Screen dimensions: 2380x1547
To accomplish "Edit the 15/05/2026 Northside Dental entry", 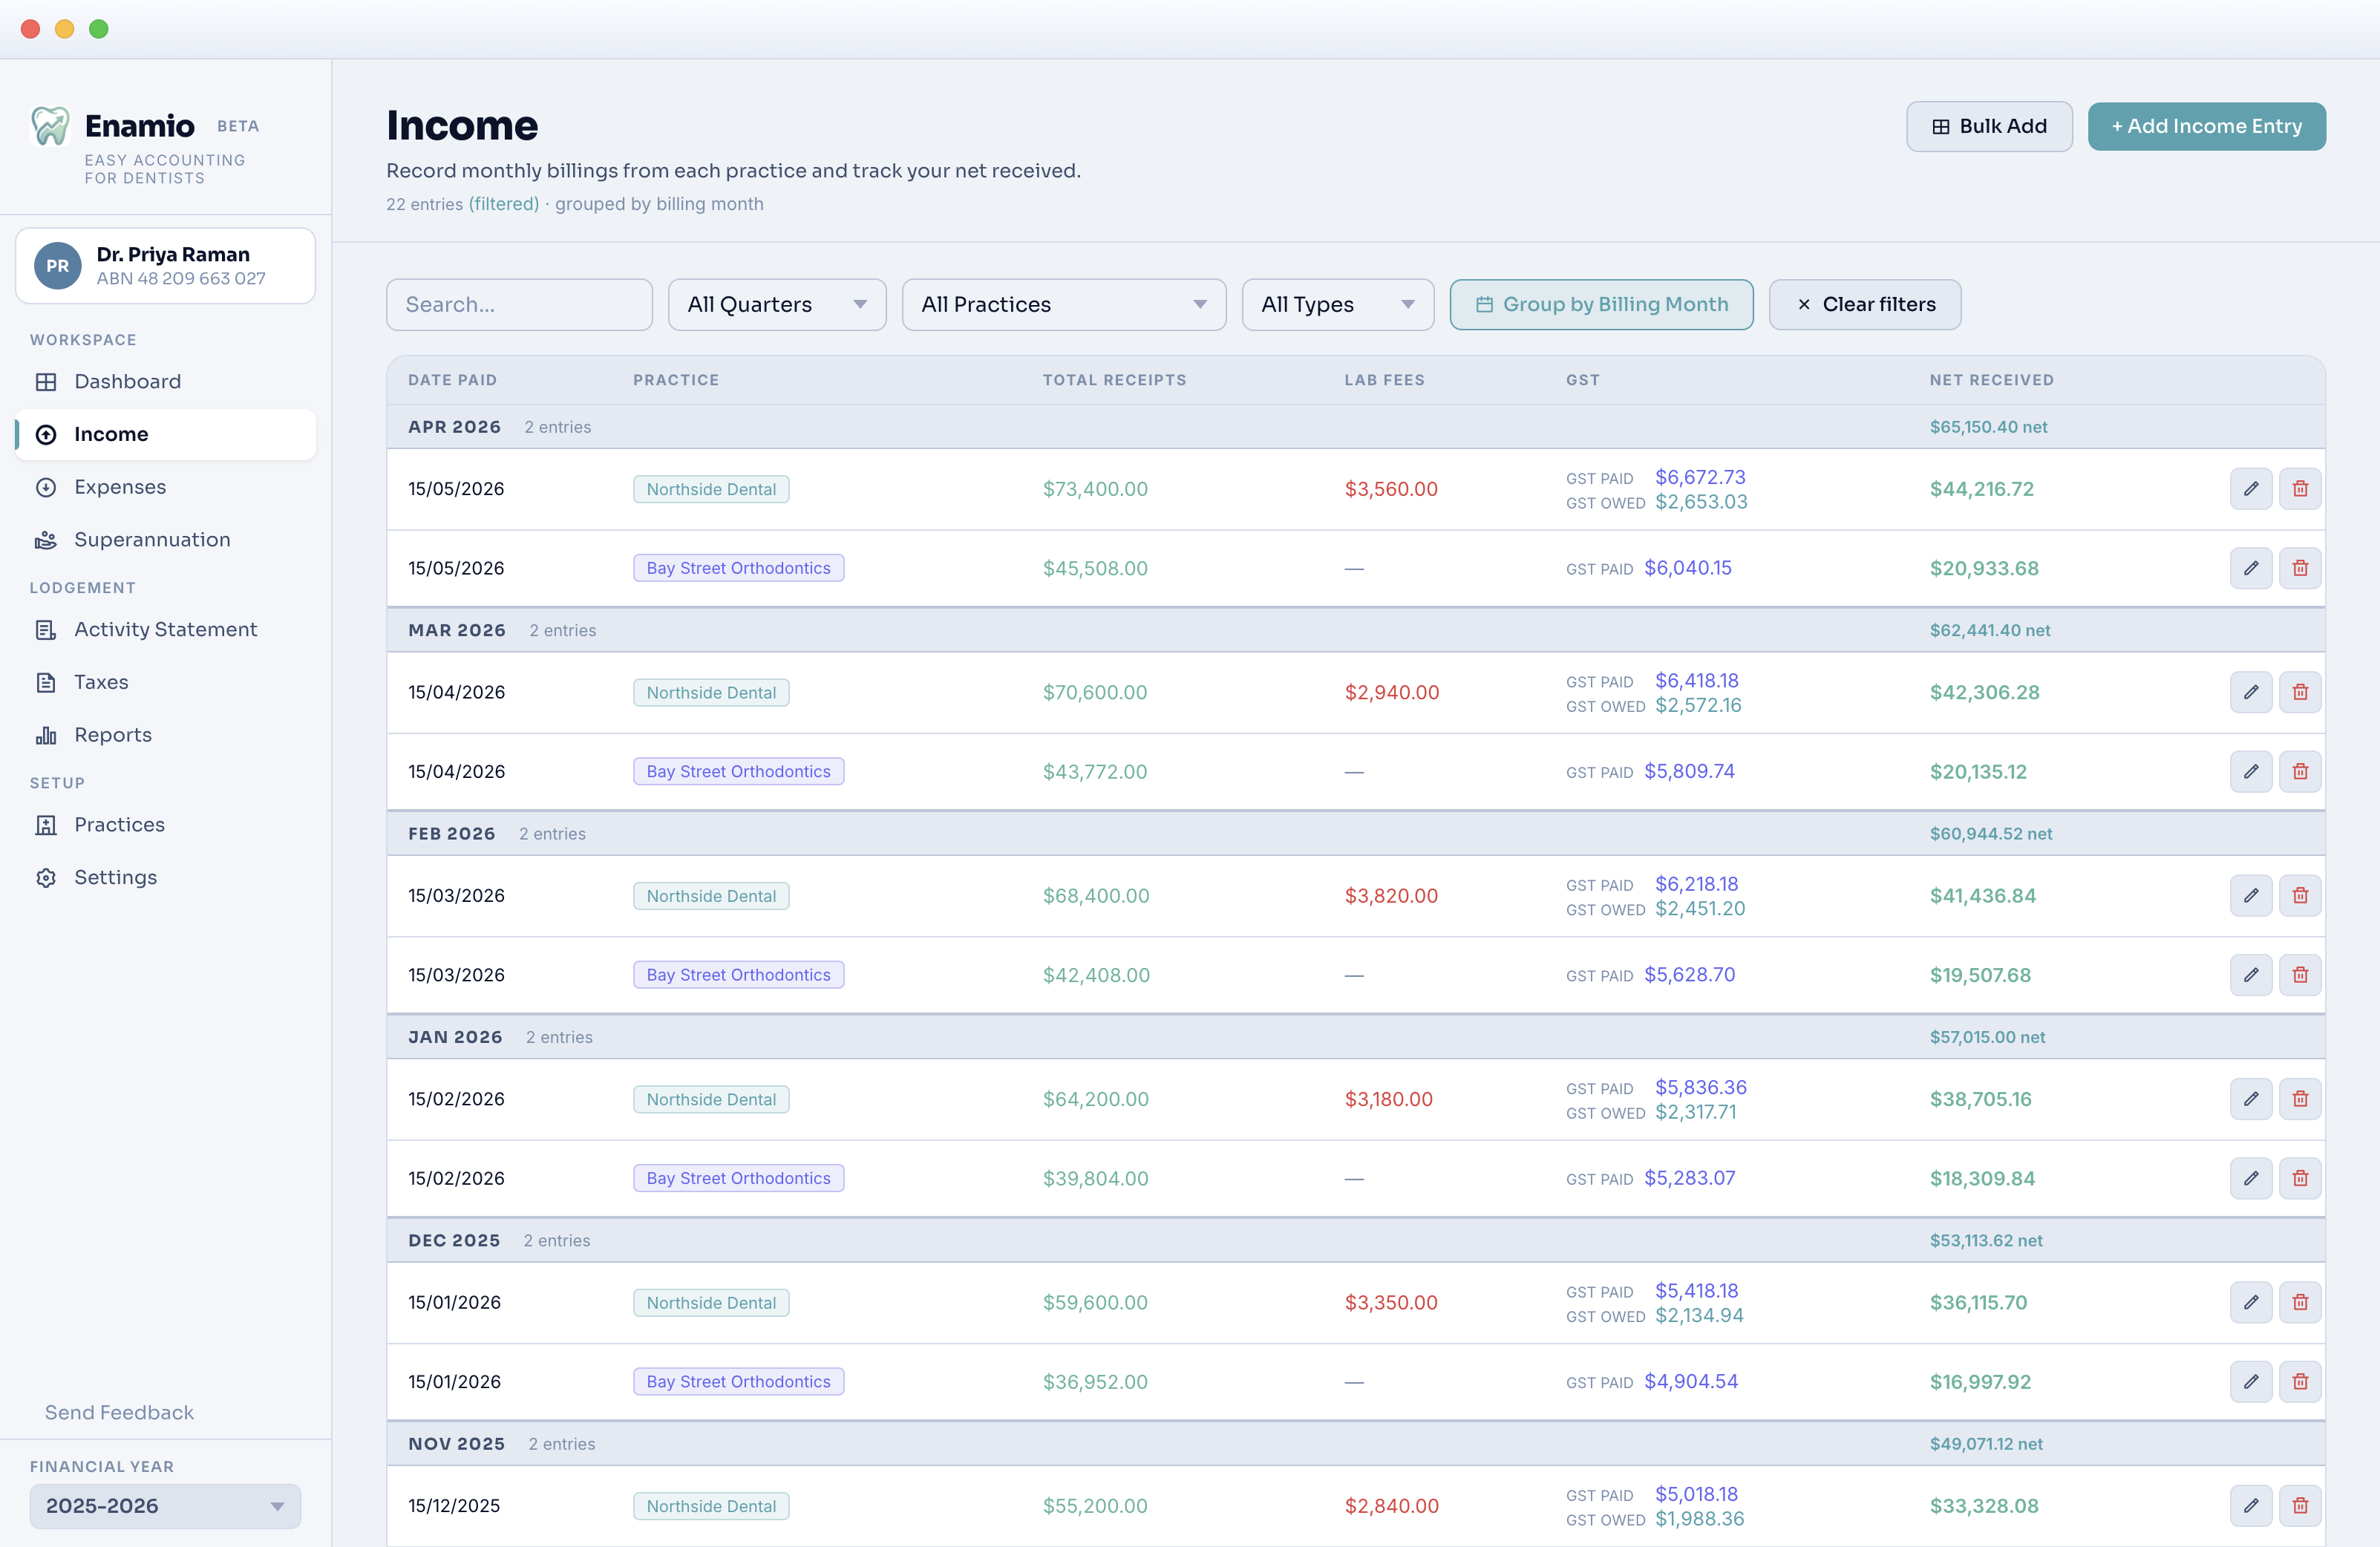I will pyautogui.click(x=2250, y=489).
